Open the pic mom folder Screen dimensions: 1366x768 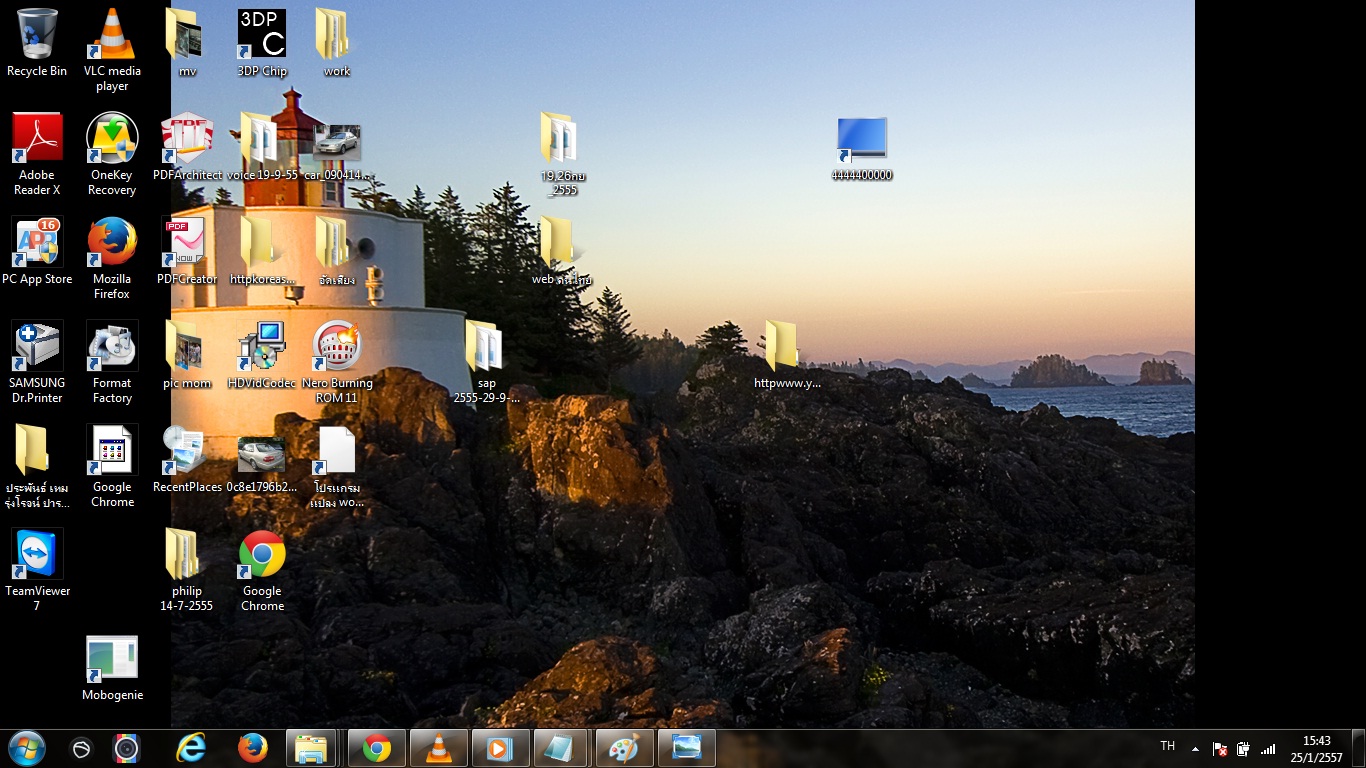pyautogui.click(x=187, y=354)
